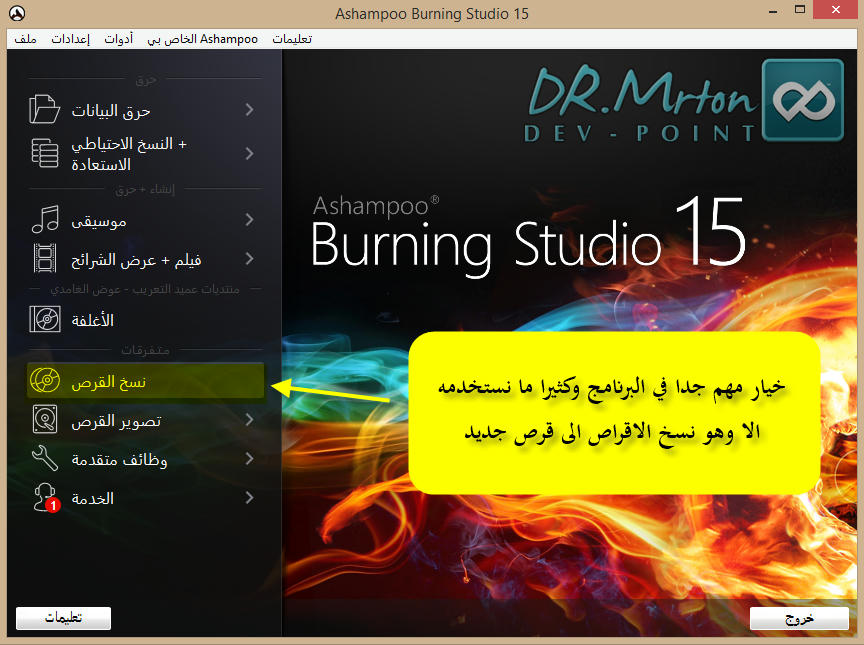Click the wrench icon for وظائف متقدمة
864x645 pixels.
pos(45,459)
